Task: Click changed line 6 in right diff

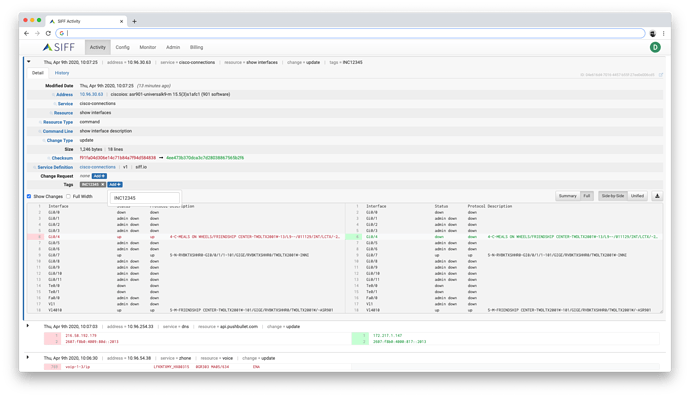Action: (x=503, y=237)
